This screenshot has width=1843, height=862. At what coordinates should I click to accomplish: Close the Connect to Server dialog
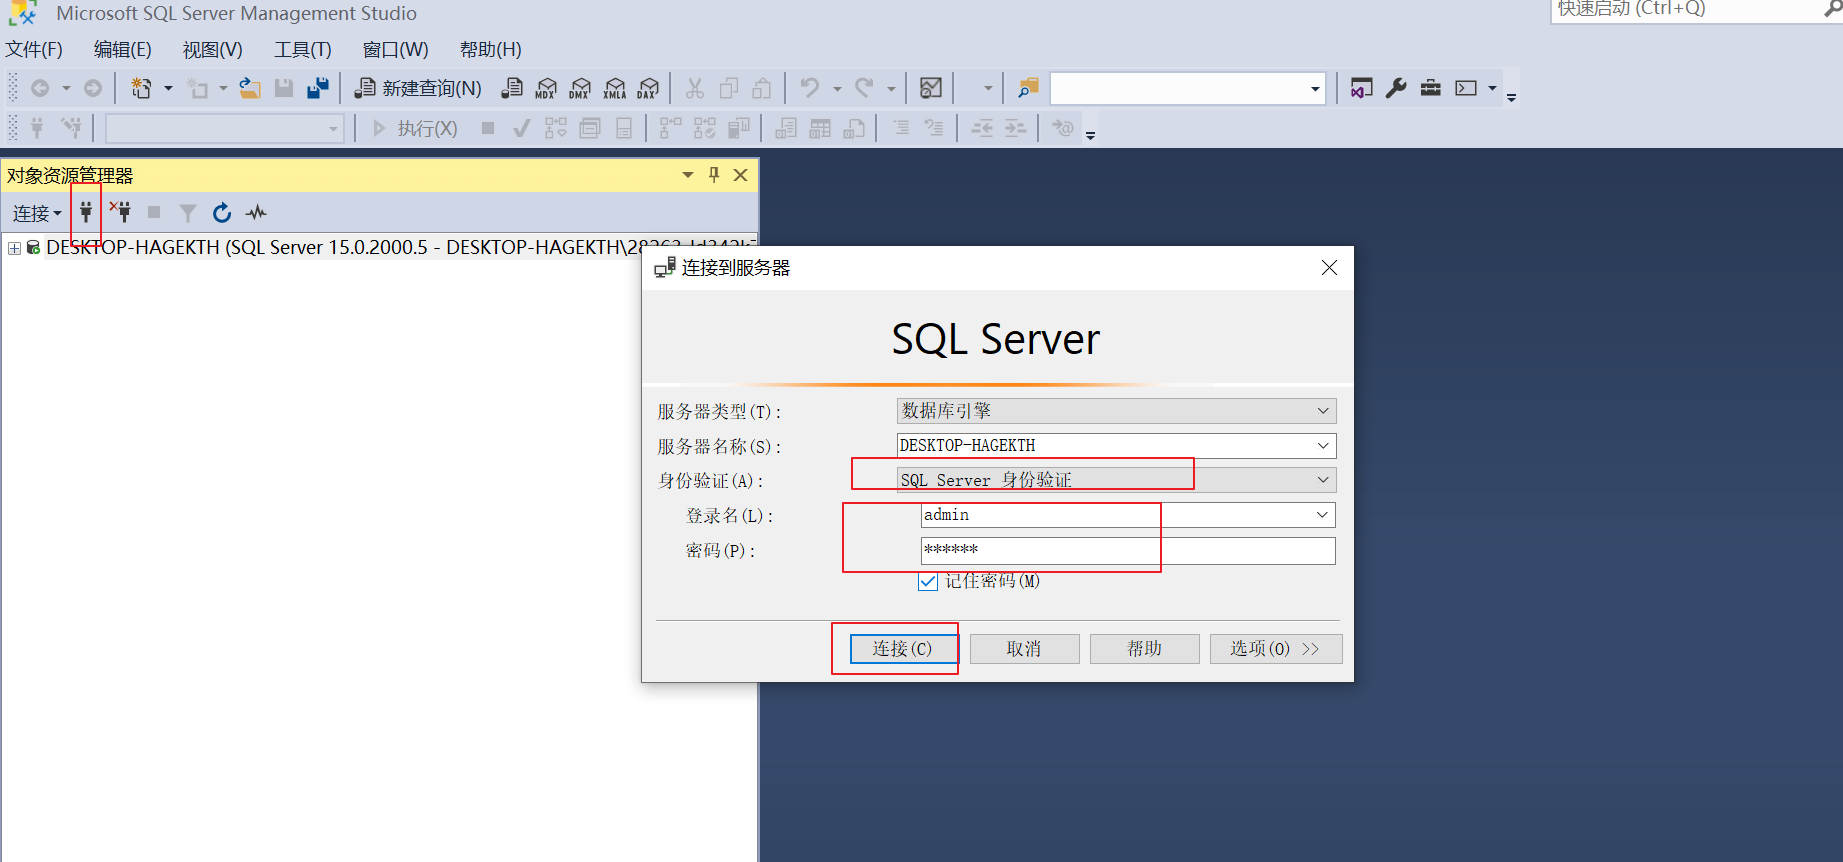pos(1329,268)
